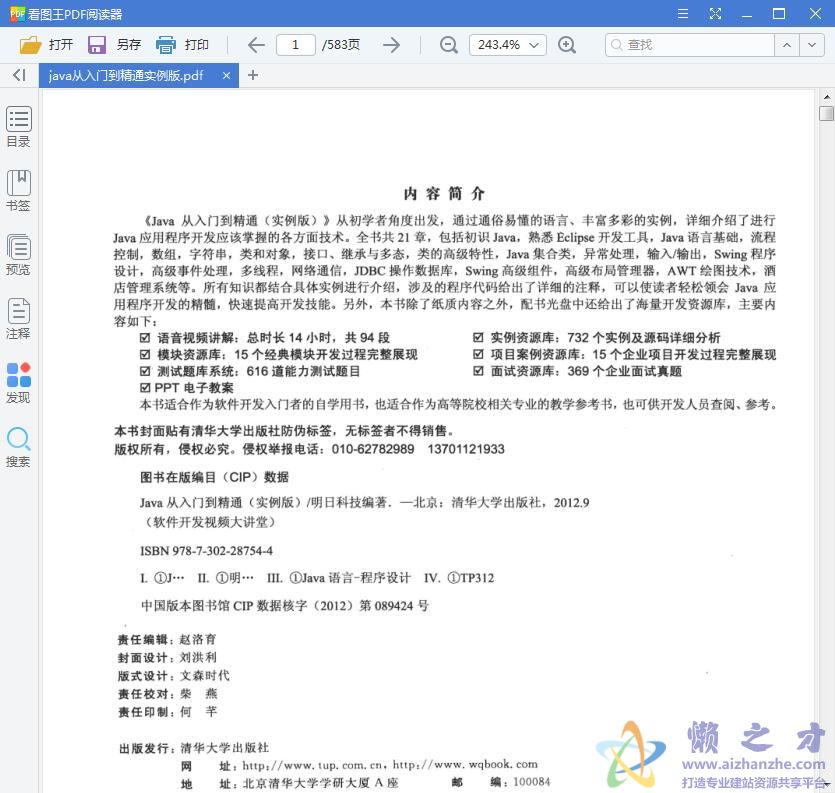The image size is (835, 793).
Task: Open the 搜索 search panel
Action: (x=18, y=446)
